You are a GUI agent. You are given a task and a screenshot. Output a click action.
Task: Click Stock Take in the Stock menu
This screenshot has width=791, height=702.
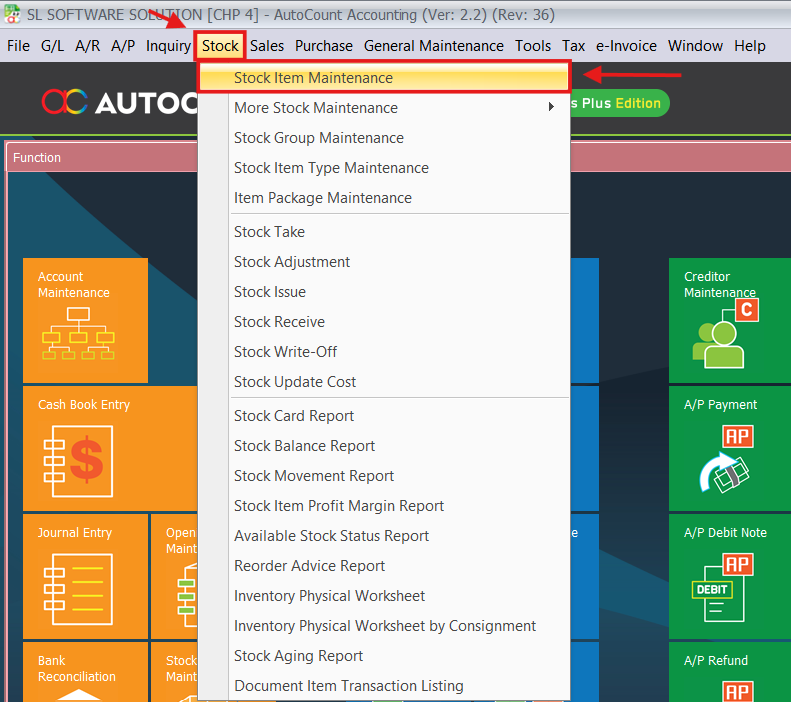pos(269,232)
